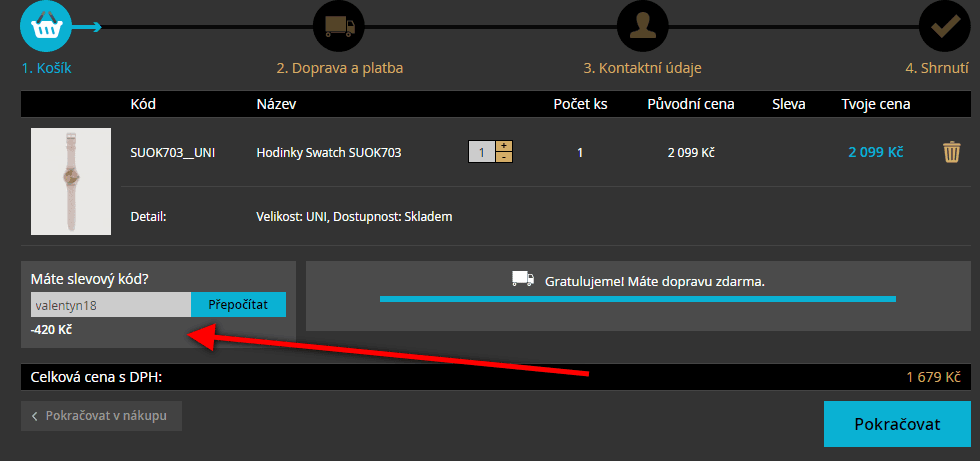Screen dimensions: 980x461
Task: Click the Počet ks column header
Action: [x=580, y=104]
